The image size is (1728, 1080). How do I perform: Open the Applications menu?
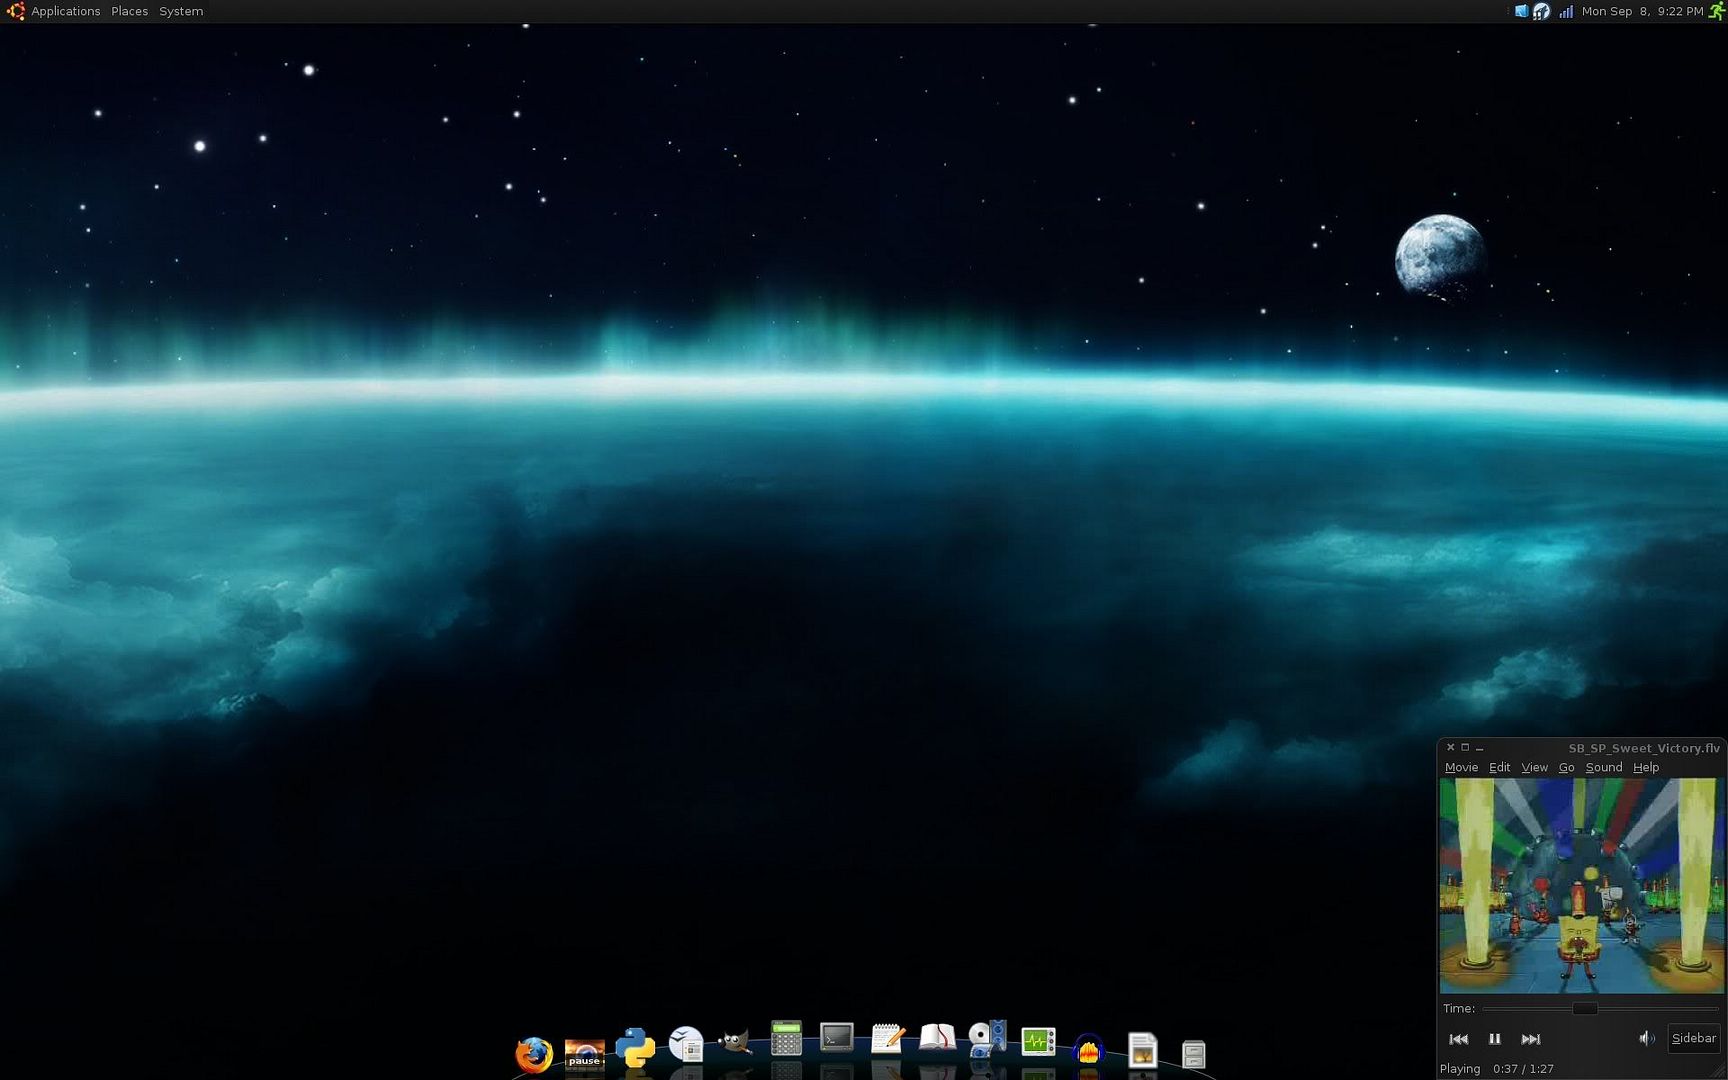(66, 11)
